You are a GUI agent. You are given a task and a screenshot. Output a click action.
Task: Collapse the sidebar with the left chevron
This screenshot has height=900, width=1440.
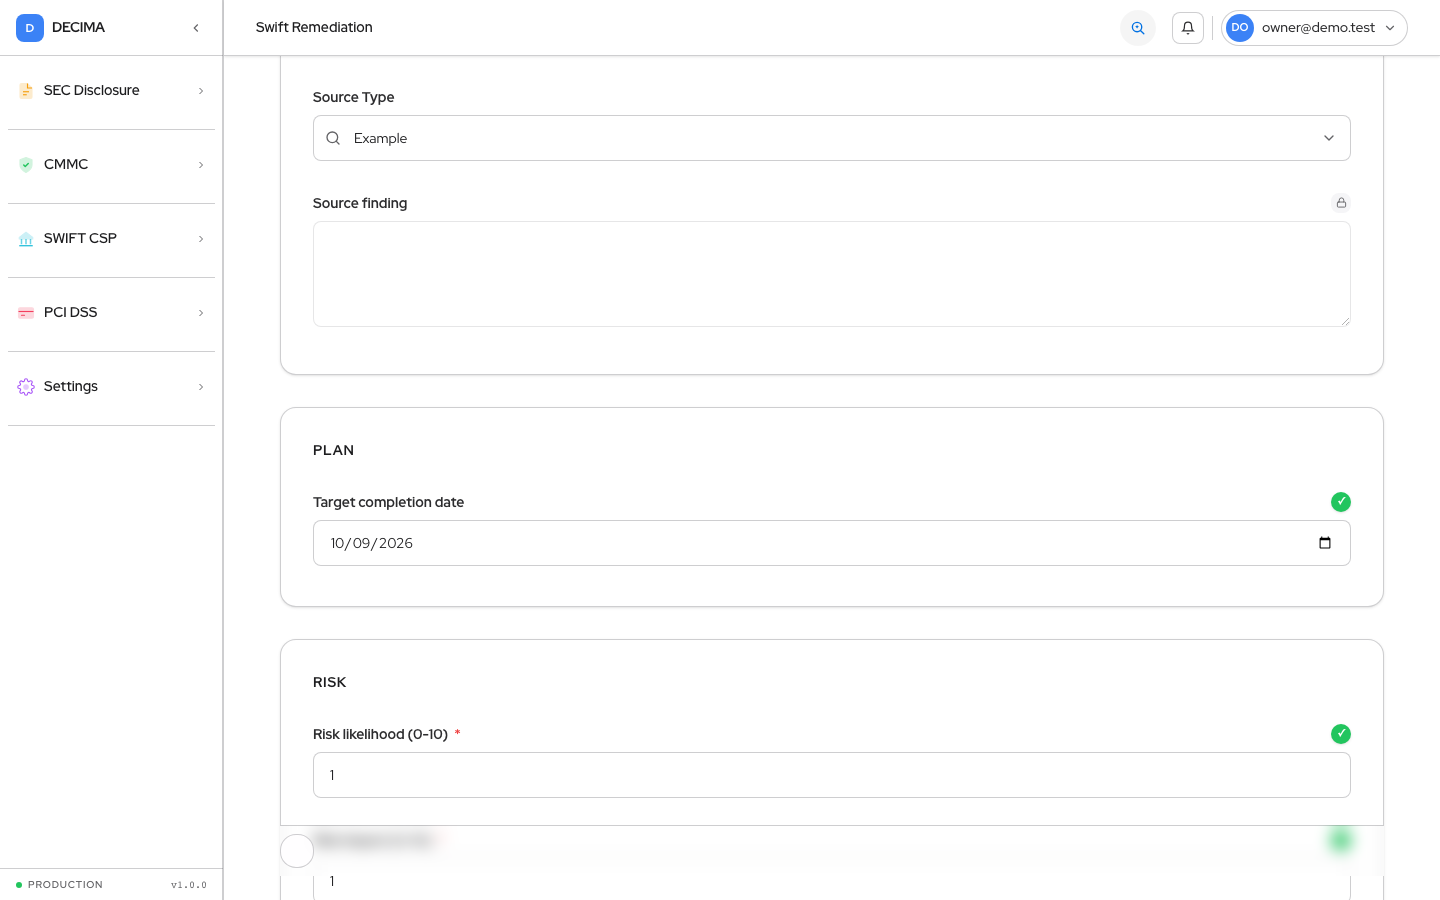tap(196, 28)
